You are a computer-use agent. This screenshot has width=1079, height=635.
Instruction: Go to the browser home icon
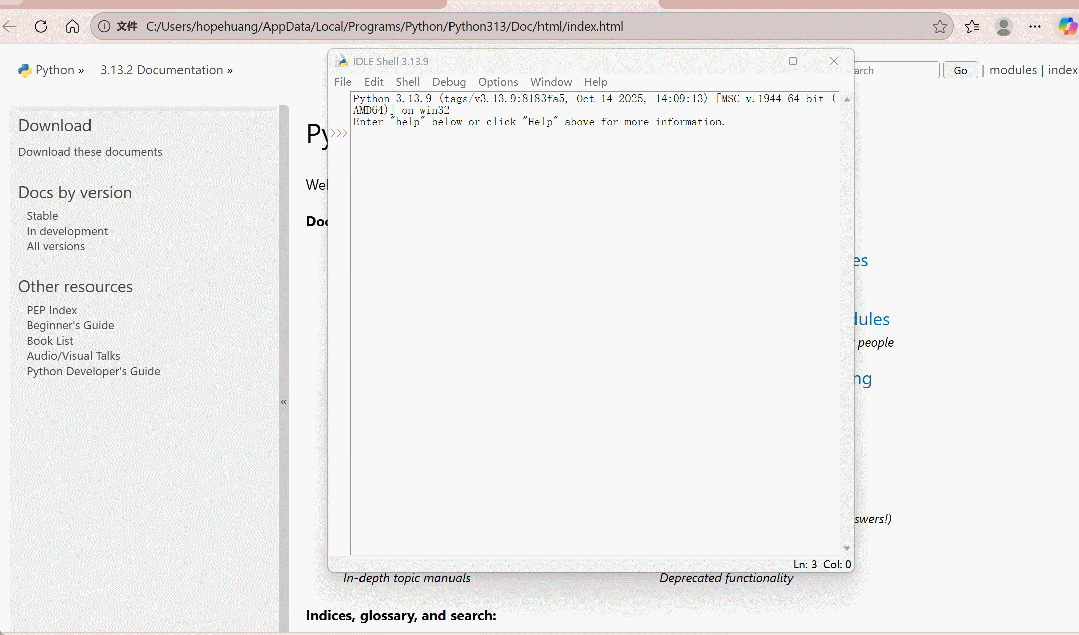[x=72, y=27]
